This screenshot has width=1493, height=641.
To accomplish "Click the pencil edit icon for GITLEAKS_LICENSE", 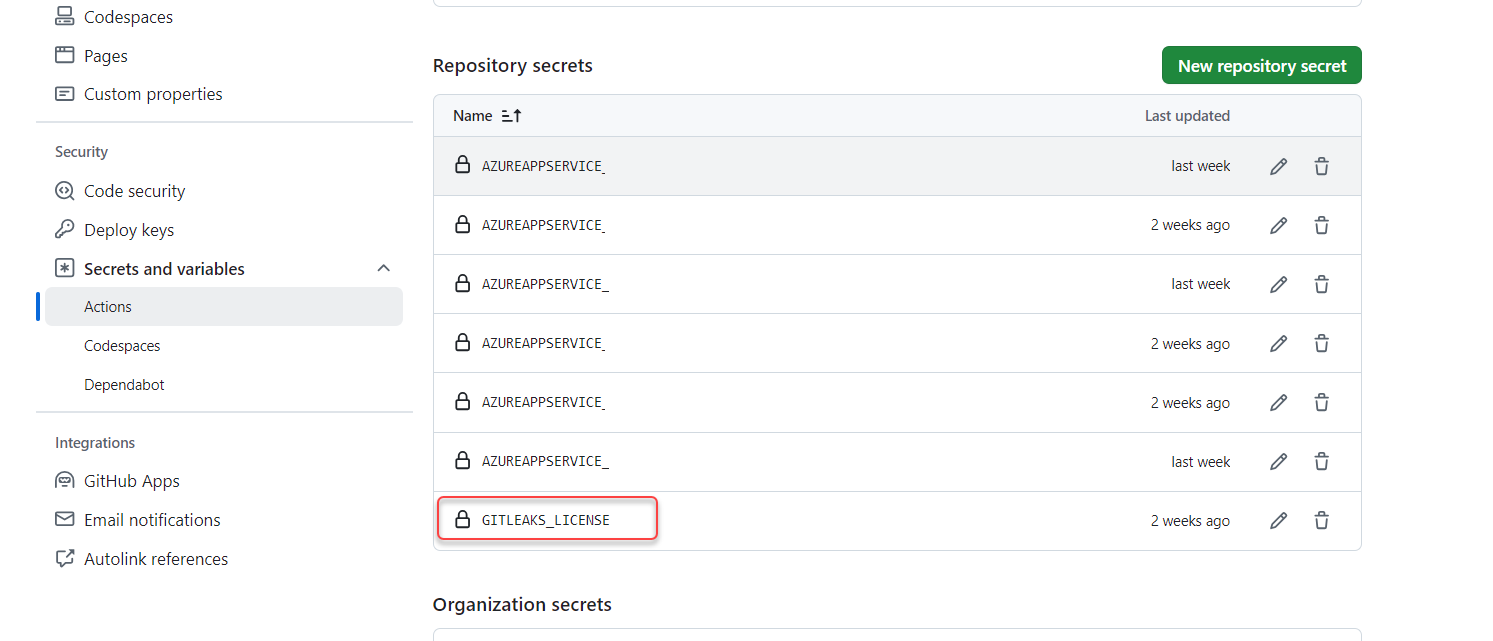I will click(1278, 521).
